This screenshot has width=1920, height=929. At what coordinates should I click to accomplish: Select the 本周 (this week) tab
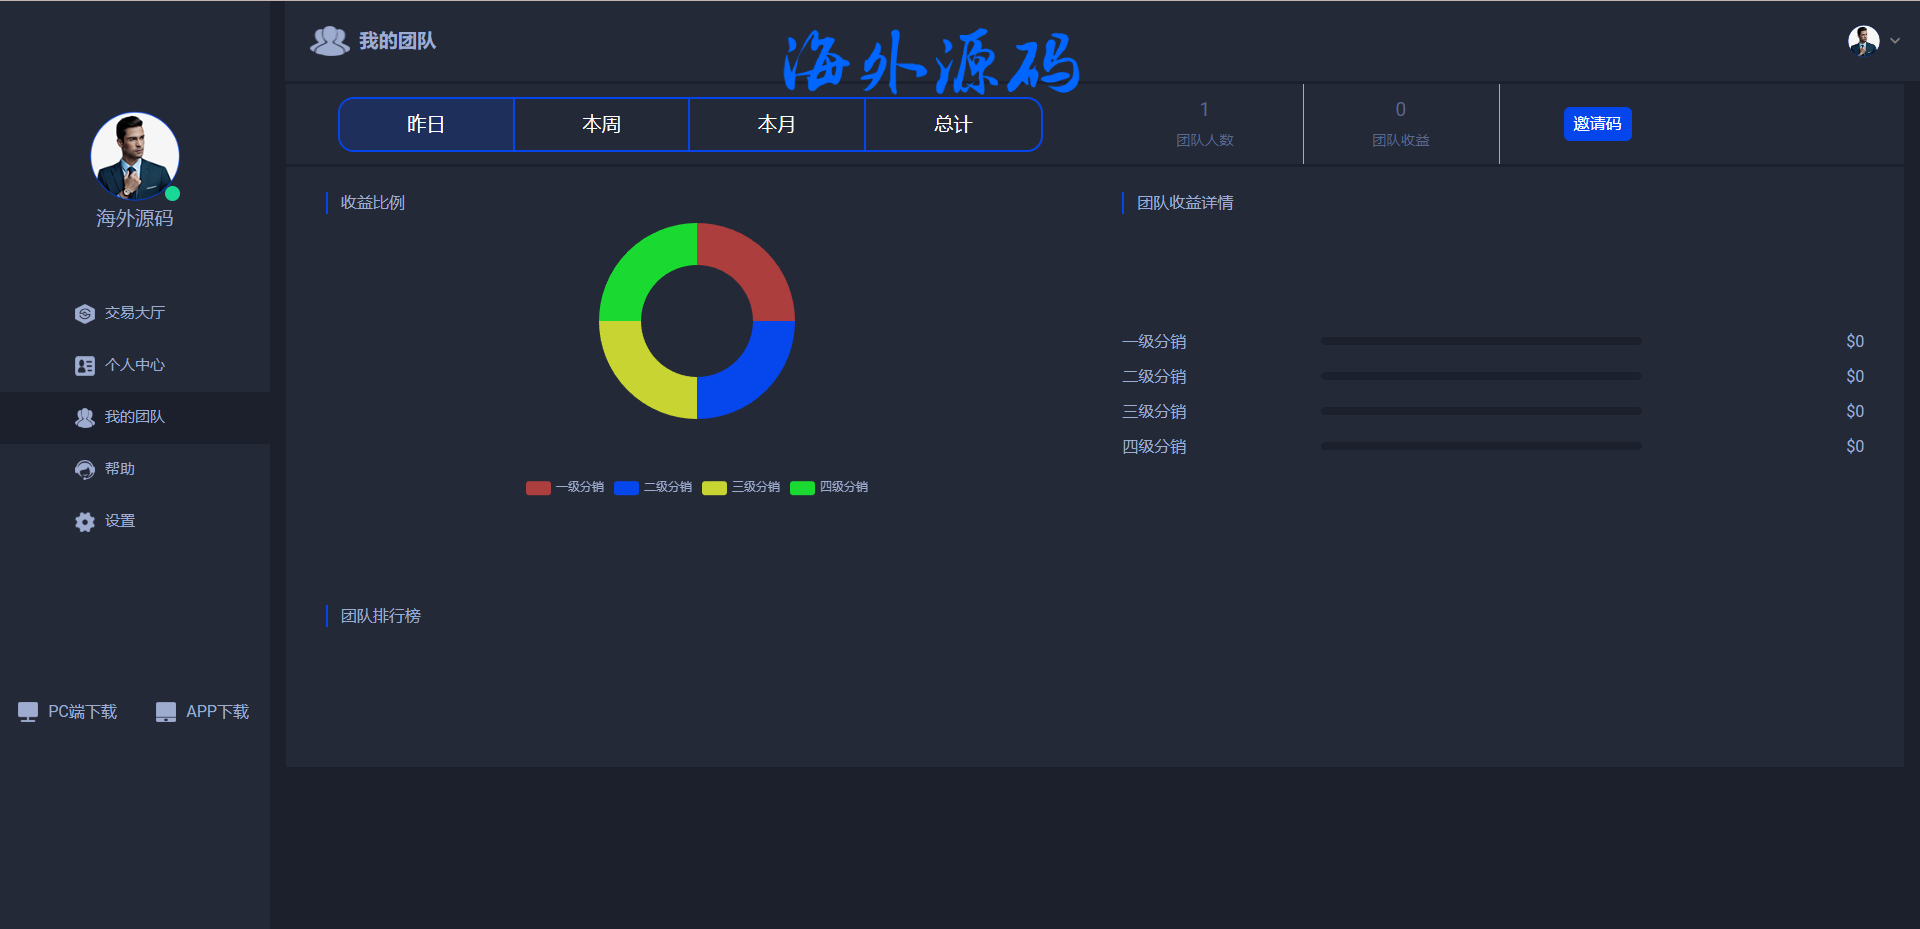click(601, 125)
